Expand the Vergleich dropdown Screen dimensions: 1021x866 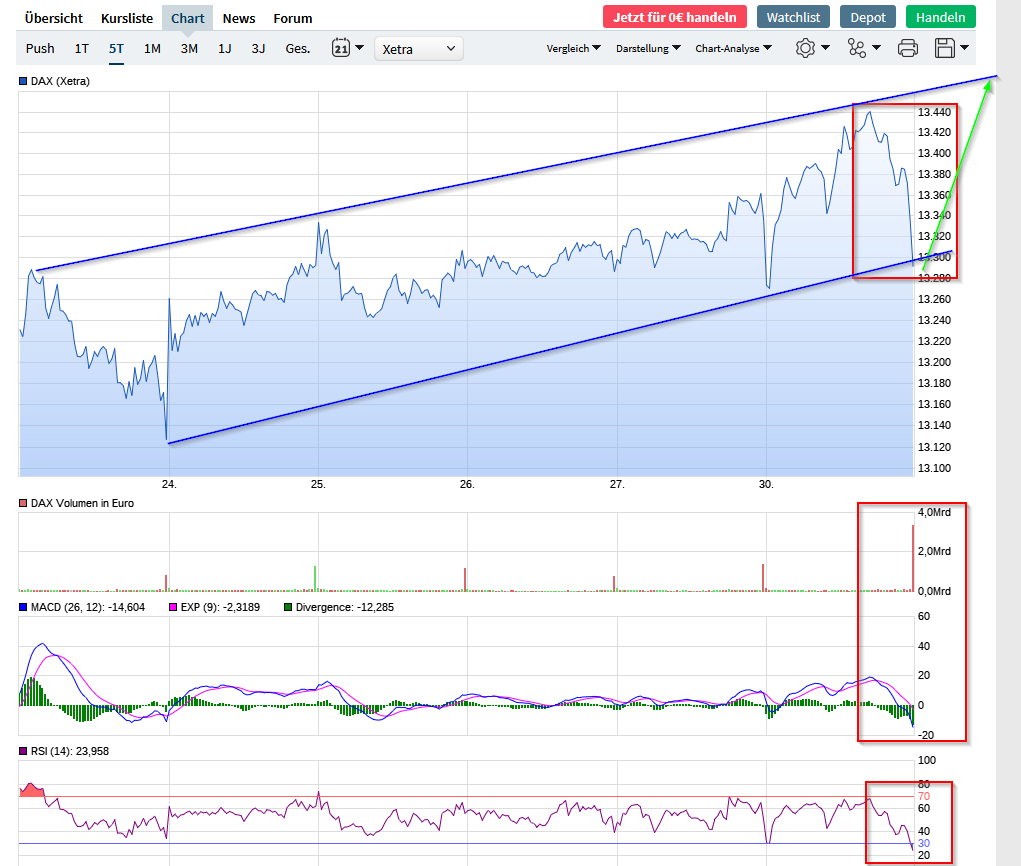573,48
